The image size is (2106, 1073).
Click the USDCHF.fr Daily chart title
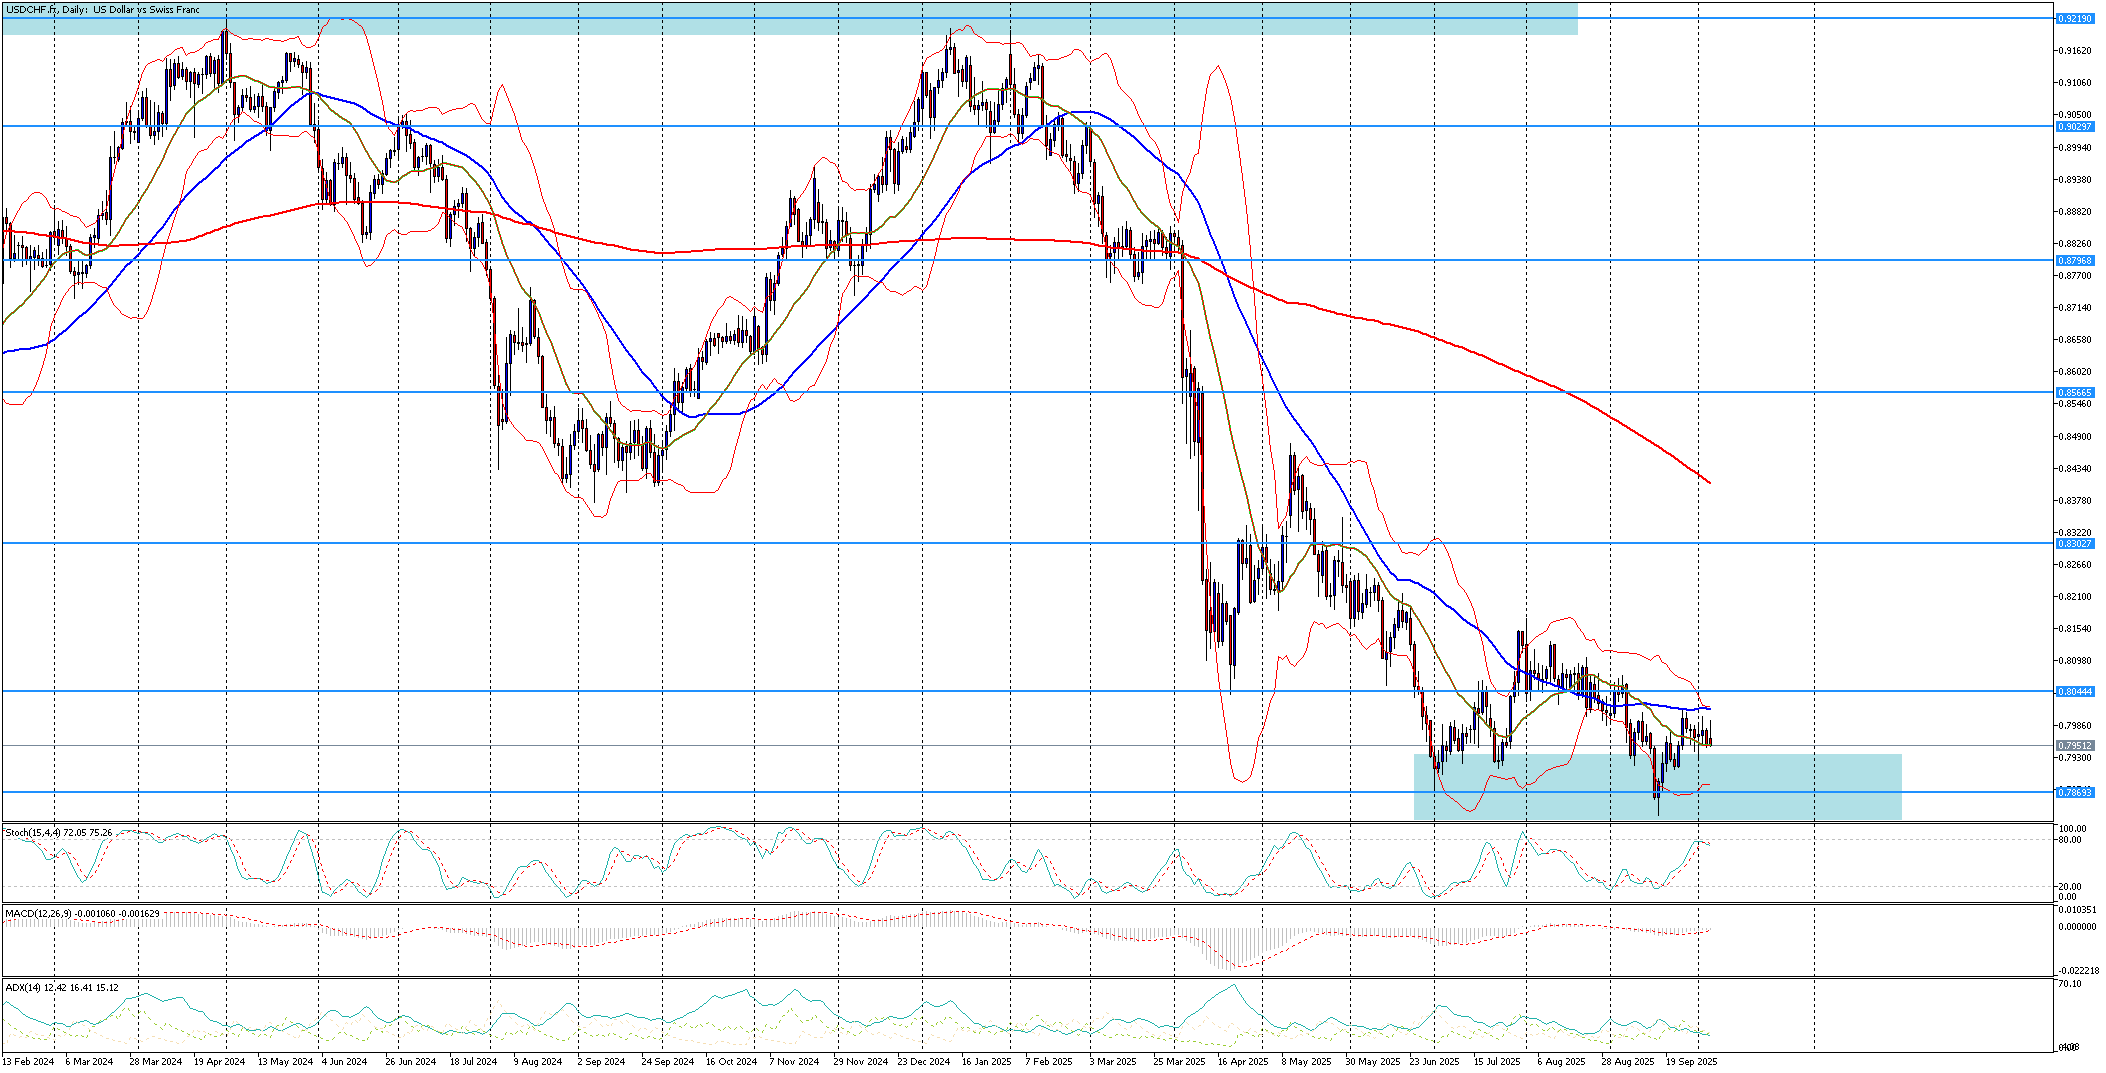(x=103, y=10)
